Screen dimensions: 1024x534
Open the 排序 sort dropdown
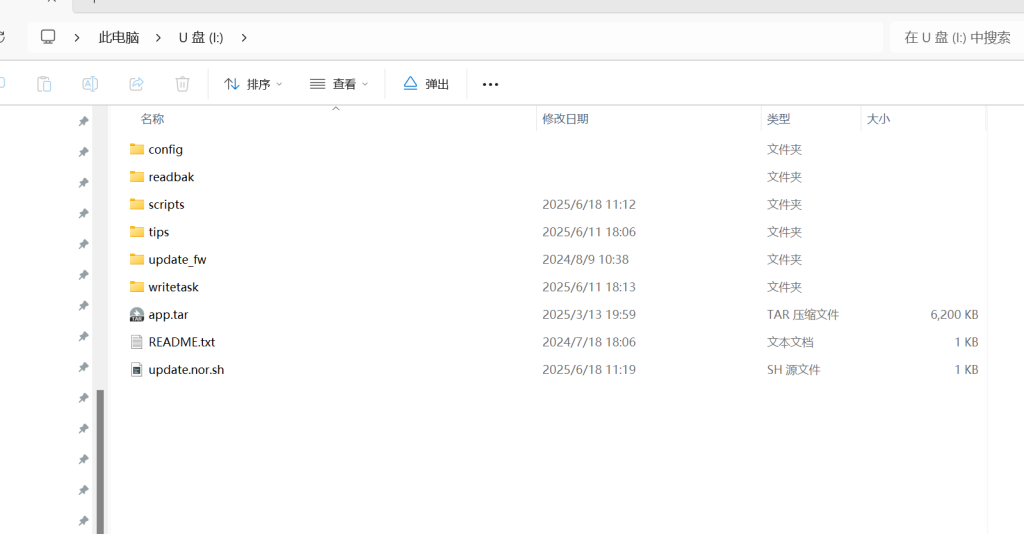point(253,84)
